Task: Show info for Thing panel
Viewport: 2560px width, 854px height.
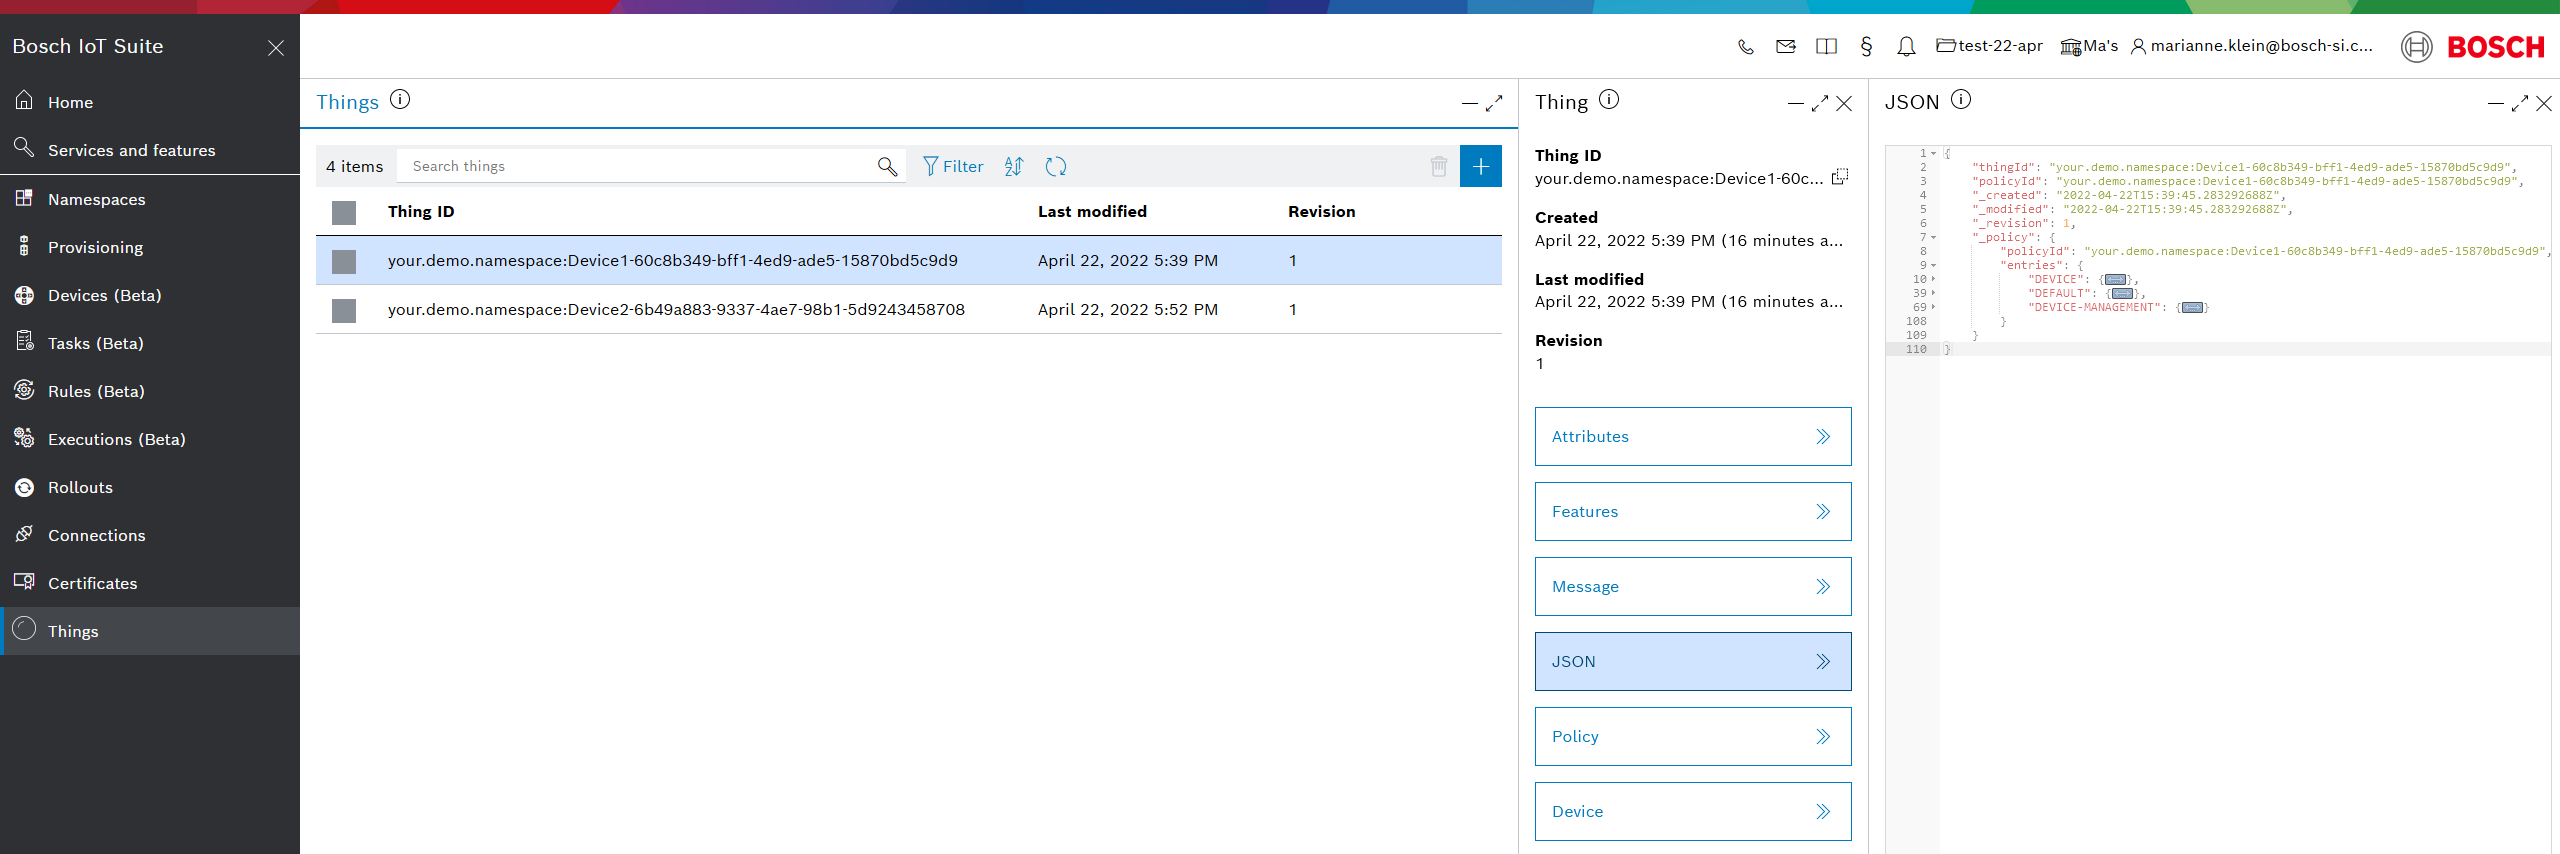Action: (1609, 99)
